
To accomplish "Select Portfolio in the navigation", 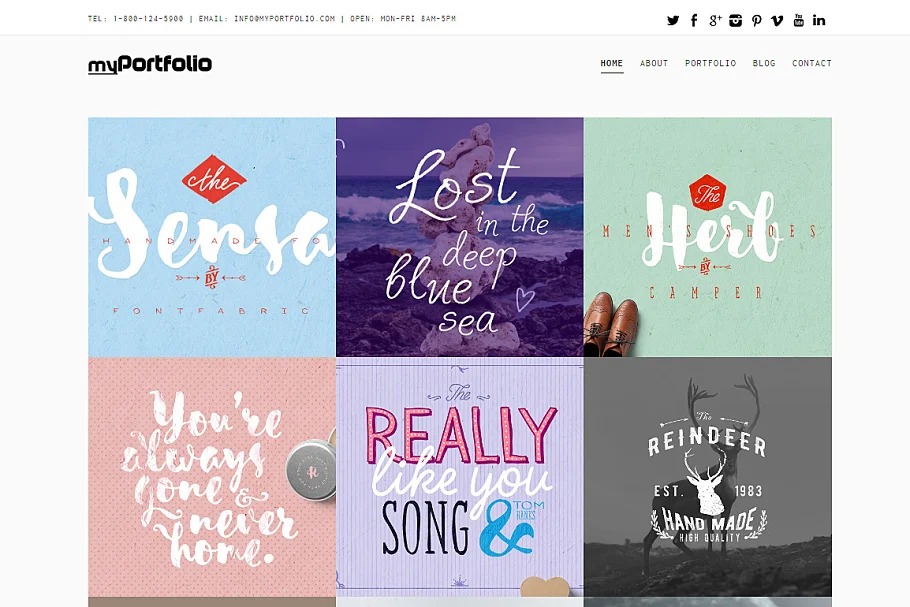I will [710, 63].
